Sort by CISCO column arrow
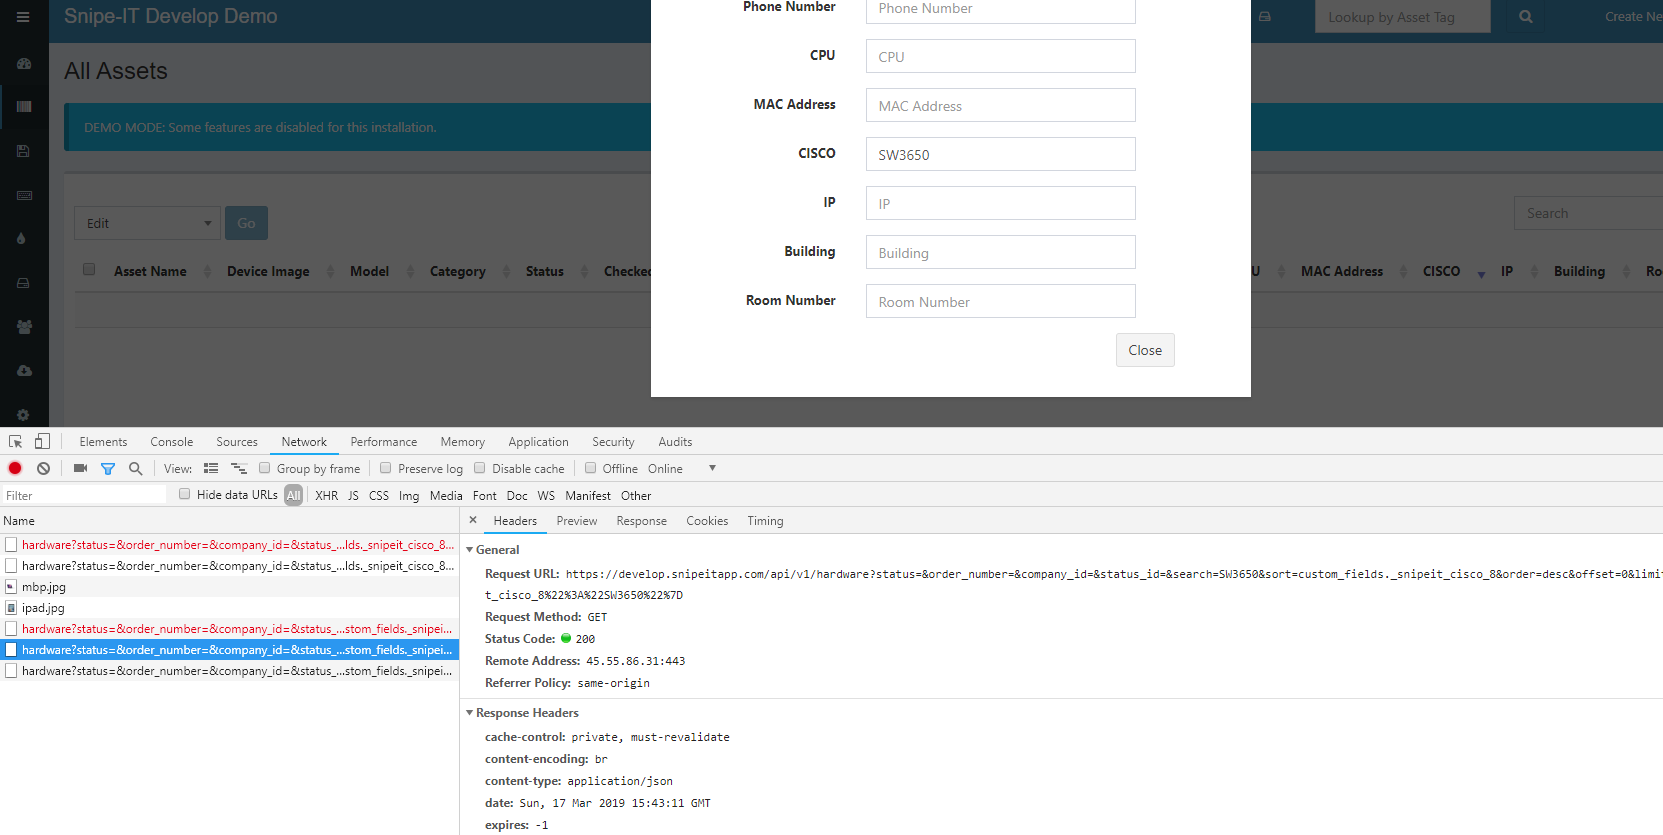1663x835 pixels. (1481, 272)
